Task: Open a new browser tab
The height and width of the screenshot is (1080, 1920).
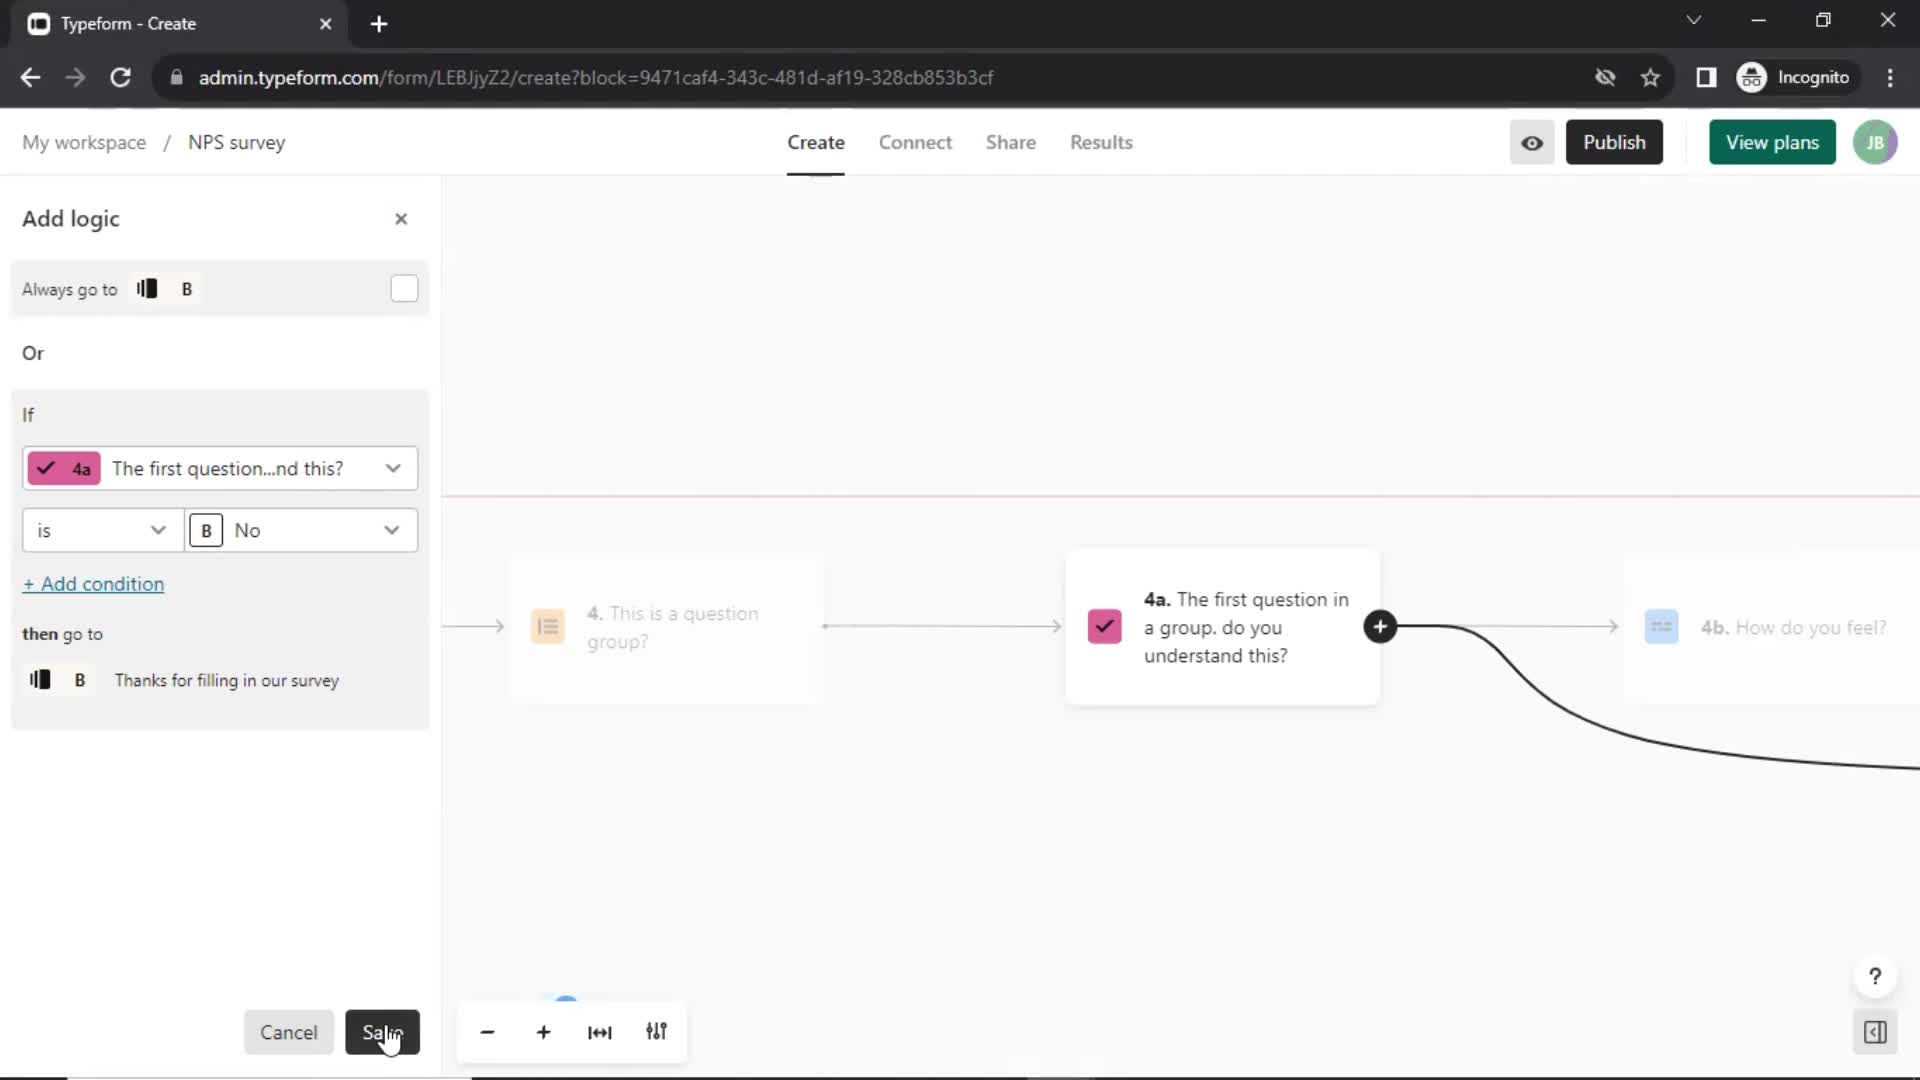Action: pyautogui.click(x=379, y=24)
